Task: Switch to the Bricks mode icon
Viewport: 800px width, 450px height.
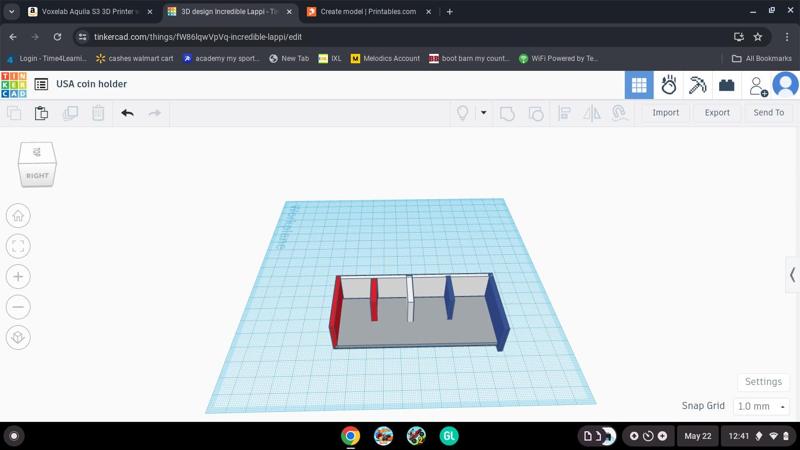Action: (727, 85)
